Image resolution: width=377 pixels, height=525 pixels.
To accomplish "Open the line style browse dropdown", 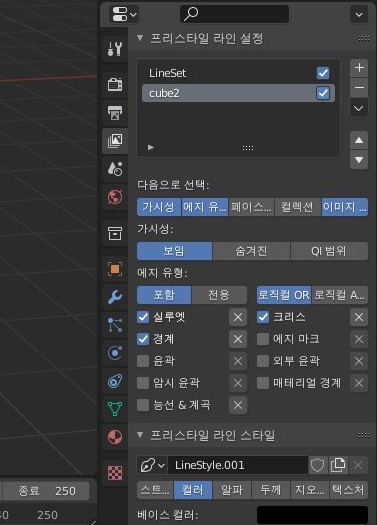I will click(152, 465).
